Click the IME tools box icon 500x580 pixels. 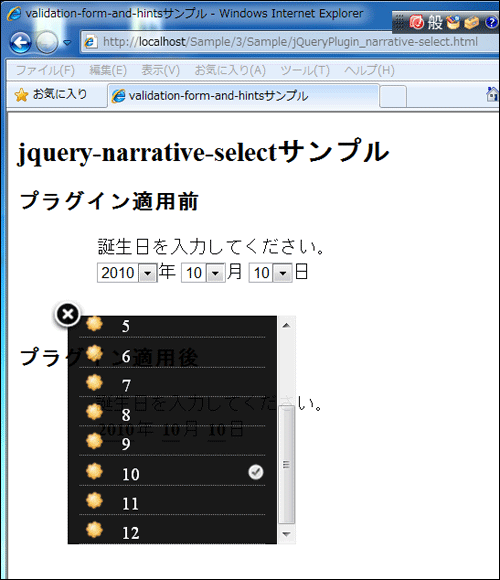(472, 23)
